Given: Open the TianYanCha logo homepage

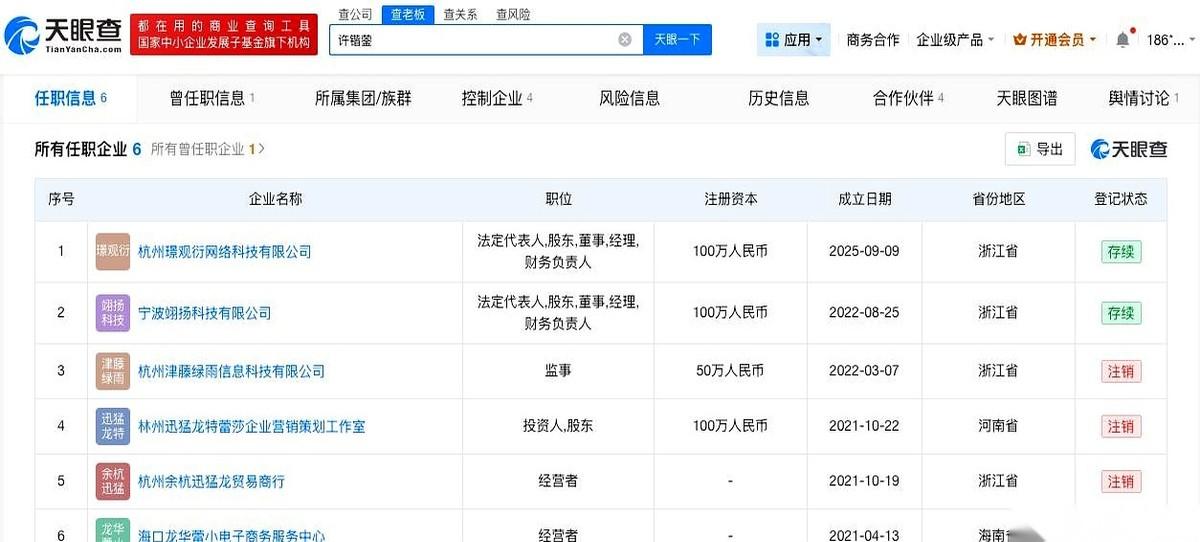Looking at the screenshot, I should pyautogui.click(x=64, y=36).
